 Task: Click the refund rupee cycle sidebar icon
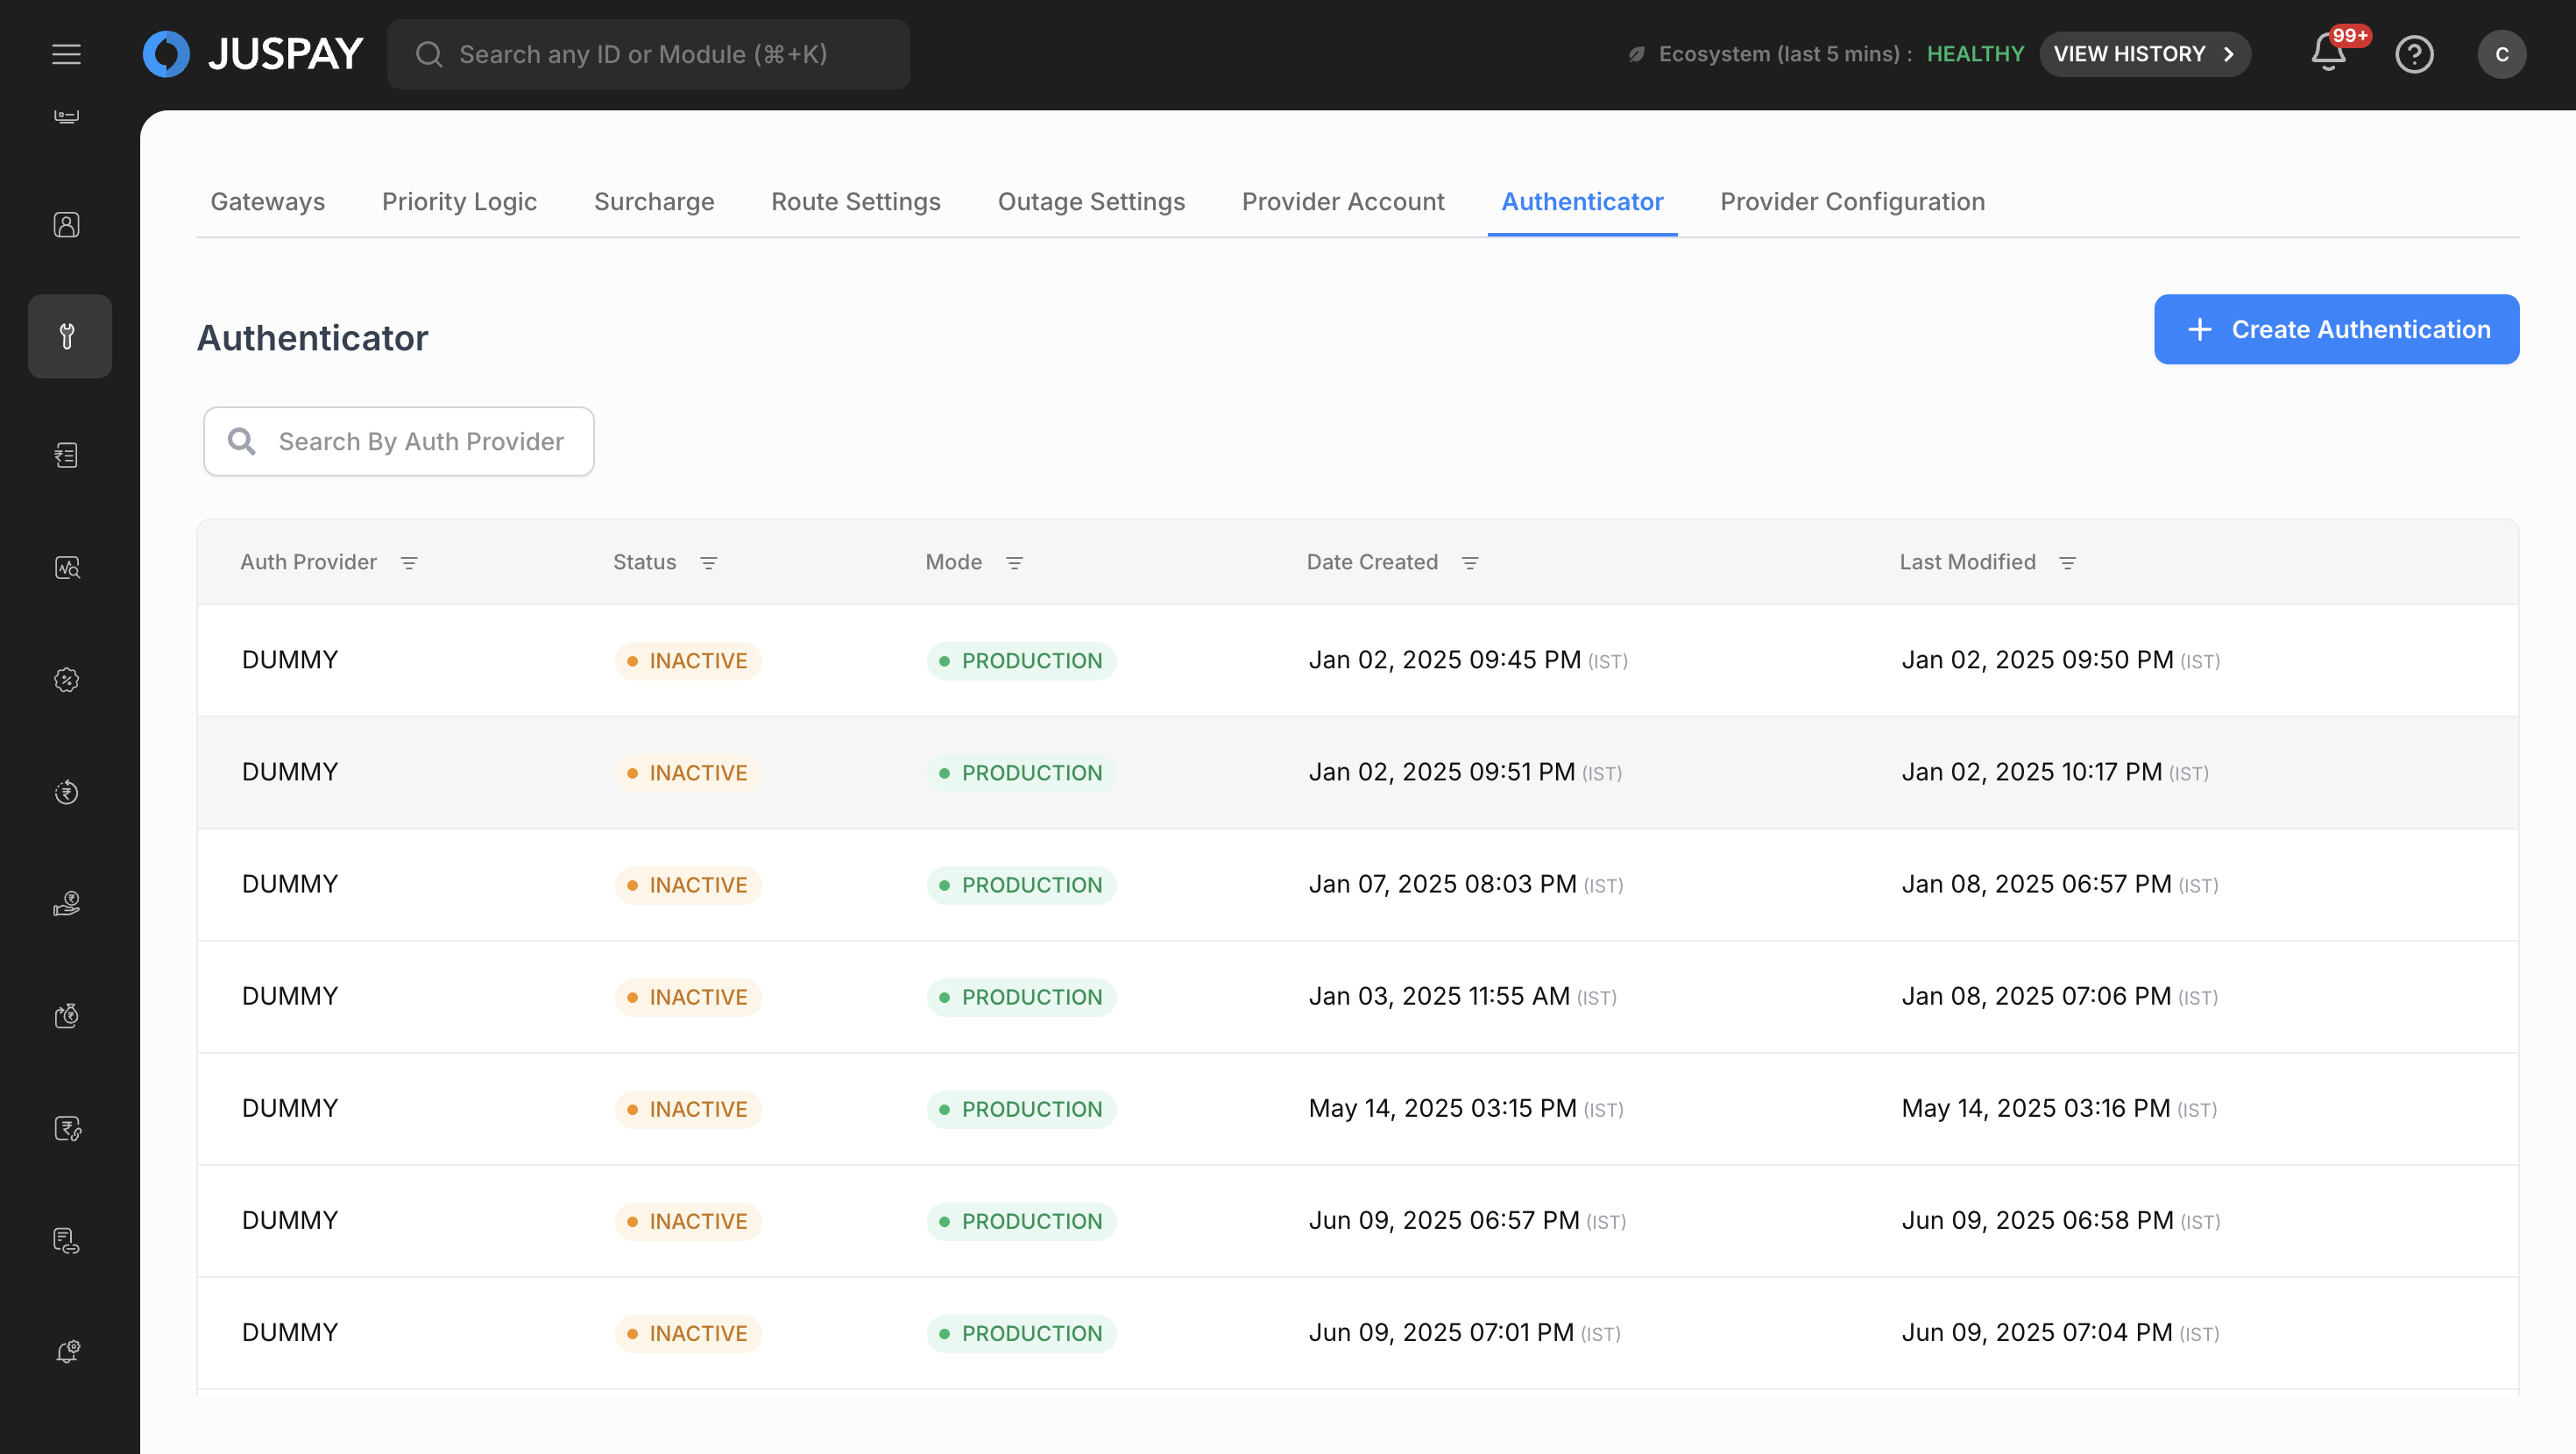[67, 792]
